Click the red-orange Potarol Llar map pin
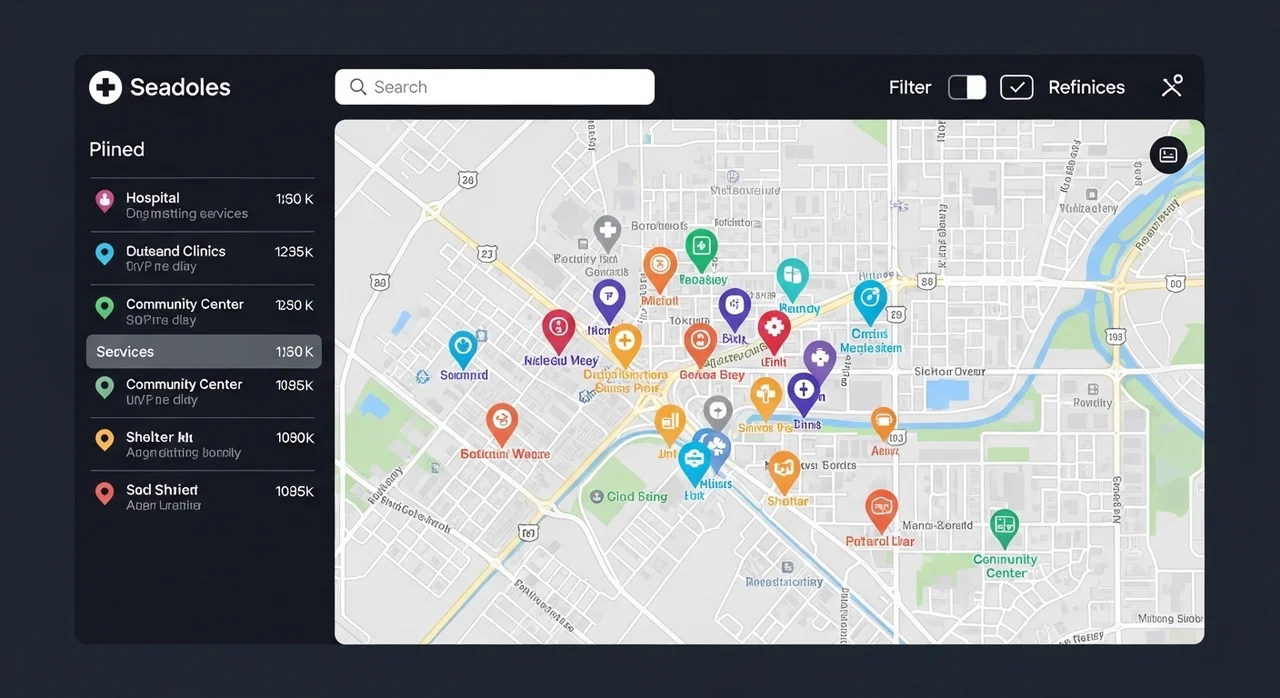Screen dimensions: 1280x698 click(881, 510)
